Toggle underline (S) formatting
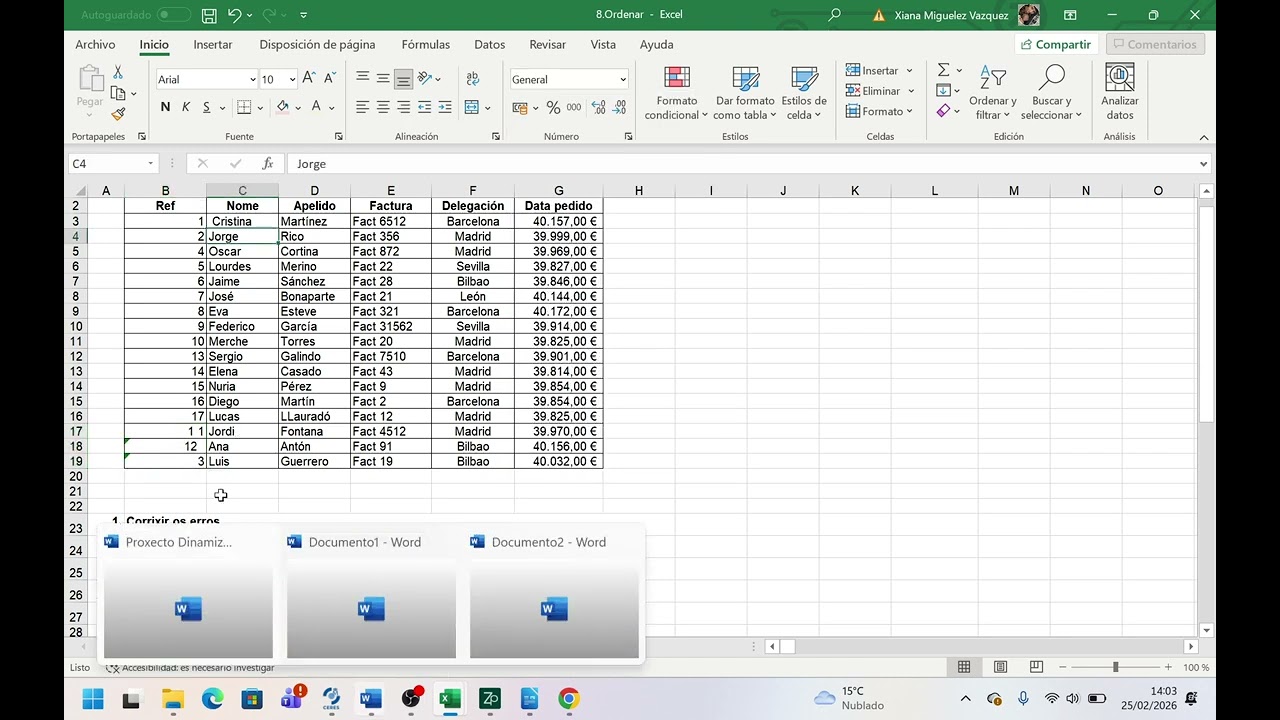Screen dimensions: 1280x720 tap(207, 107)
